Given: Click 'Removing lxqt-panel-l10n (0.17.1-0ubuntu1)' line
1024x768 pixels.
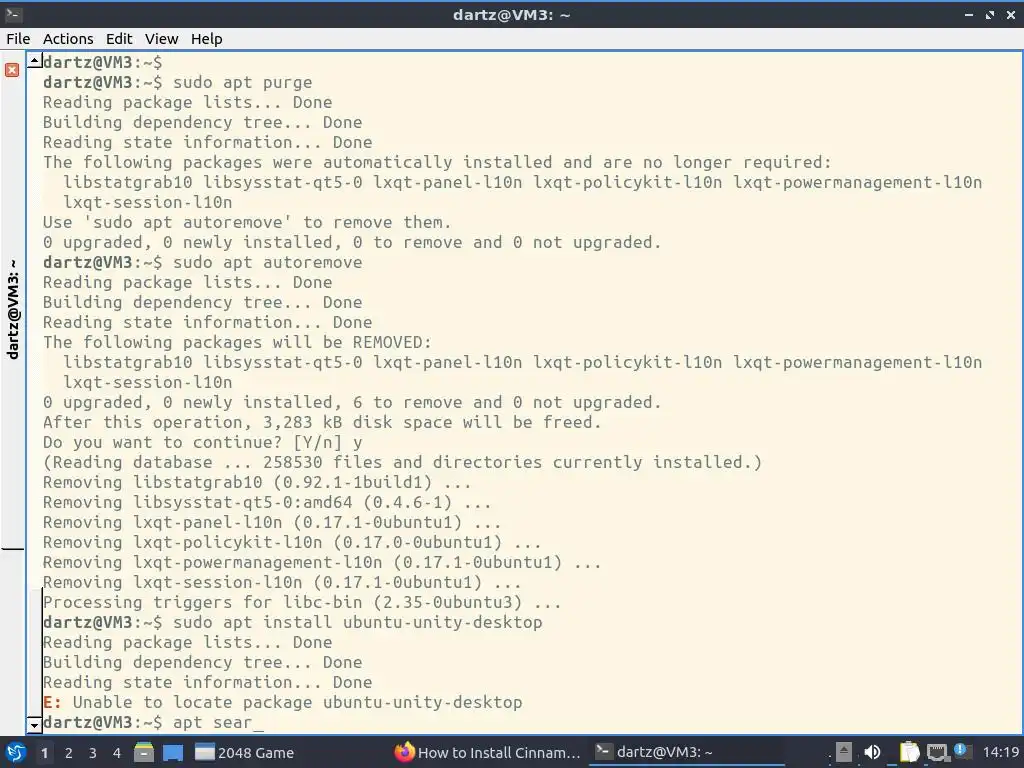Looking at the screenshot, I should click(x=272, y=522).
